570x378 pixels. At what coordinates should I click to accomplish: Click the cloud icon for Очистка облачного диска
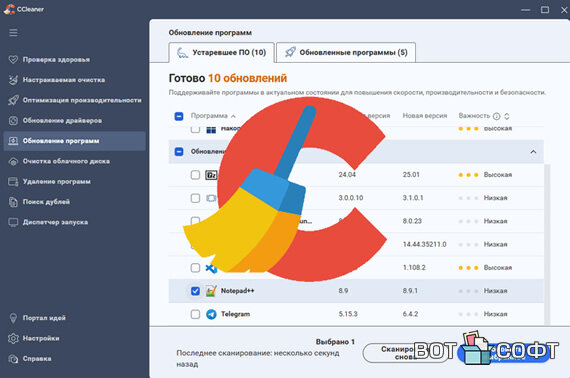13,161
